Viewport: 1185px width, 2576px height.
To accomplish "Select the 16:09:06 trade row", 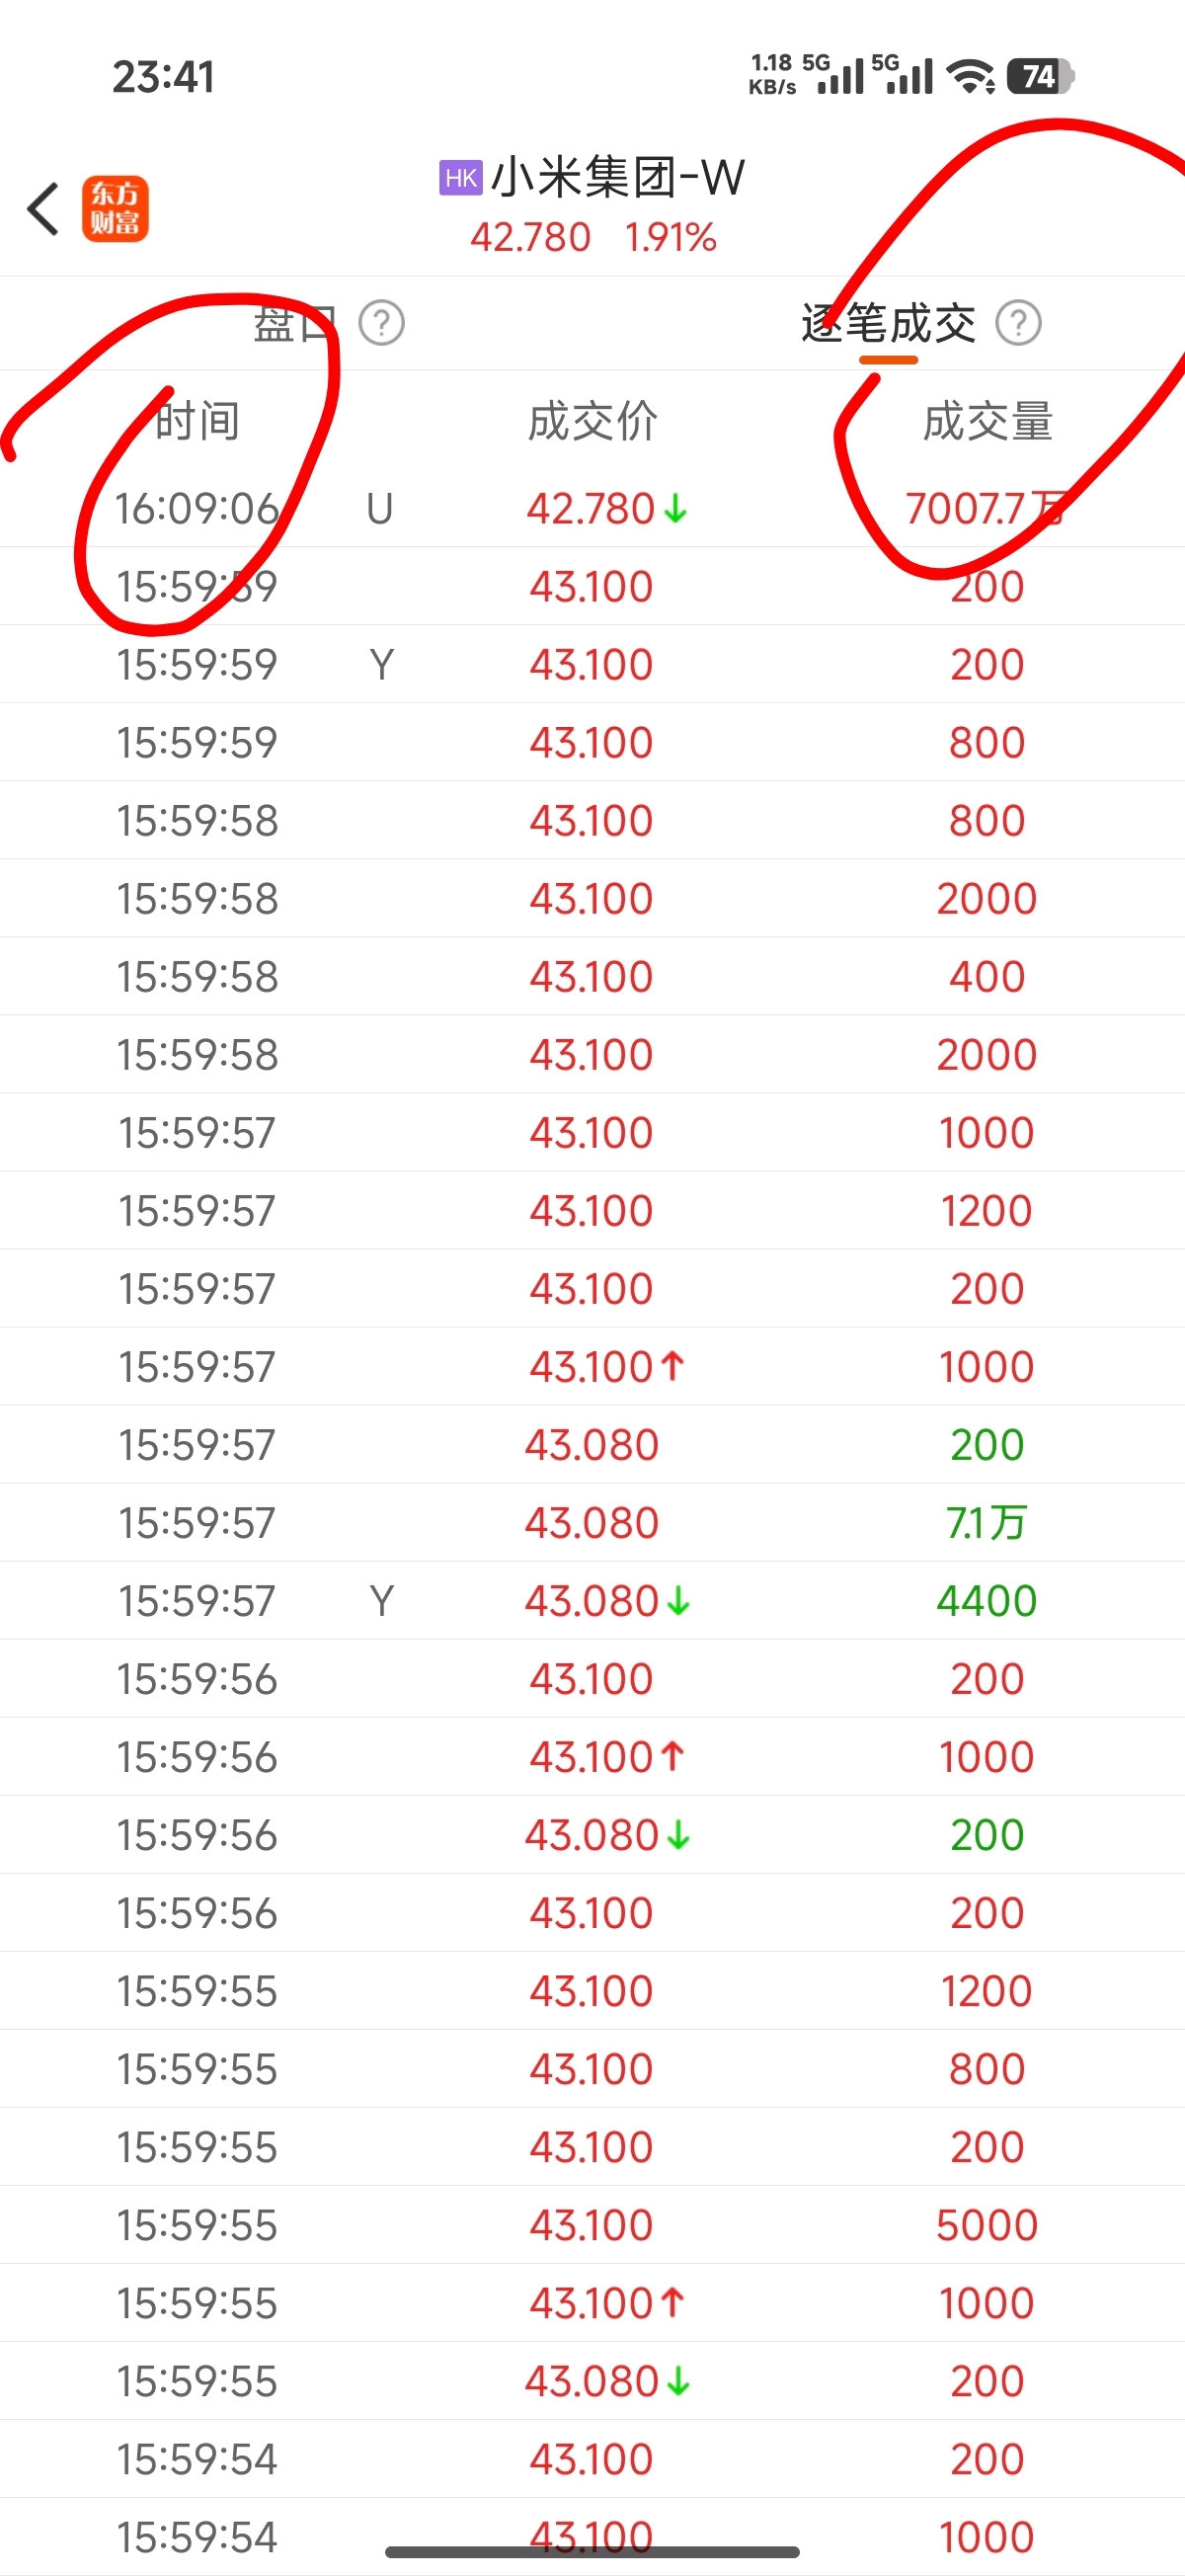I will 592,508.
